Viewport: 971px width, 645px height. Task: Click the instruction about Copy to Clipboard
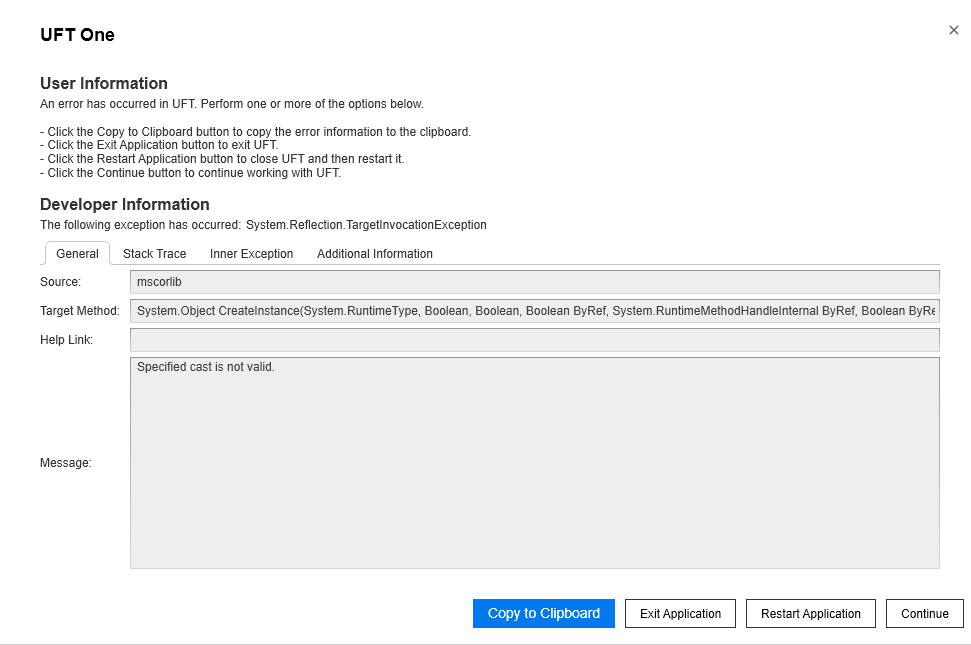coord(256,132)
